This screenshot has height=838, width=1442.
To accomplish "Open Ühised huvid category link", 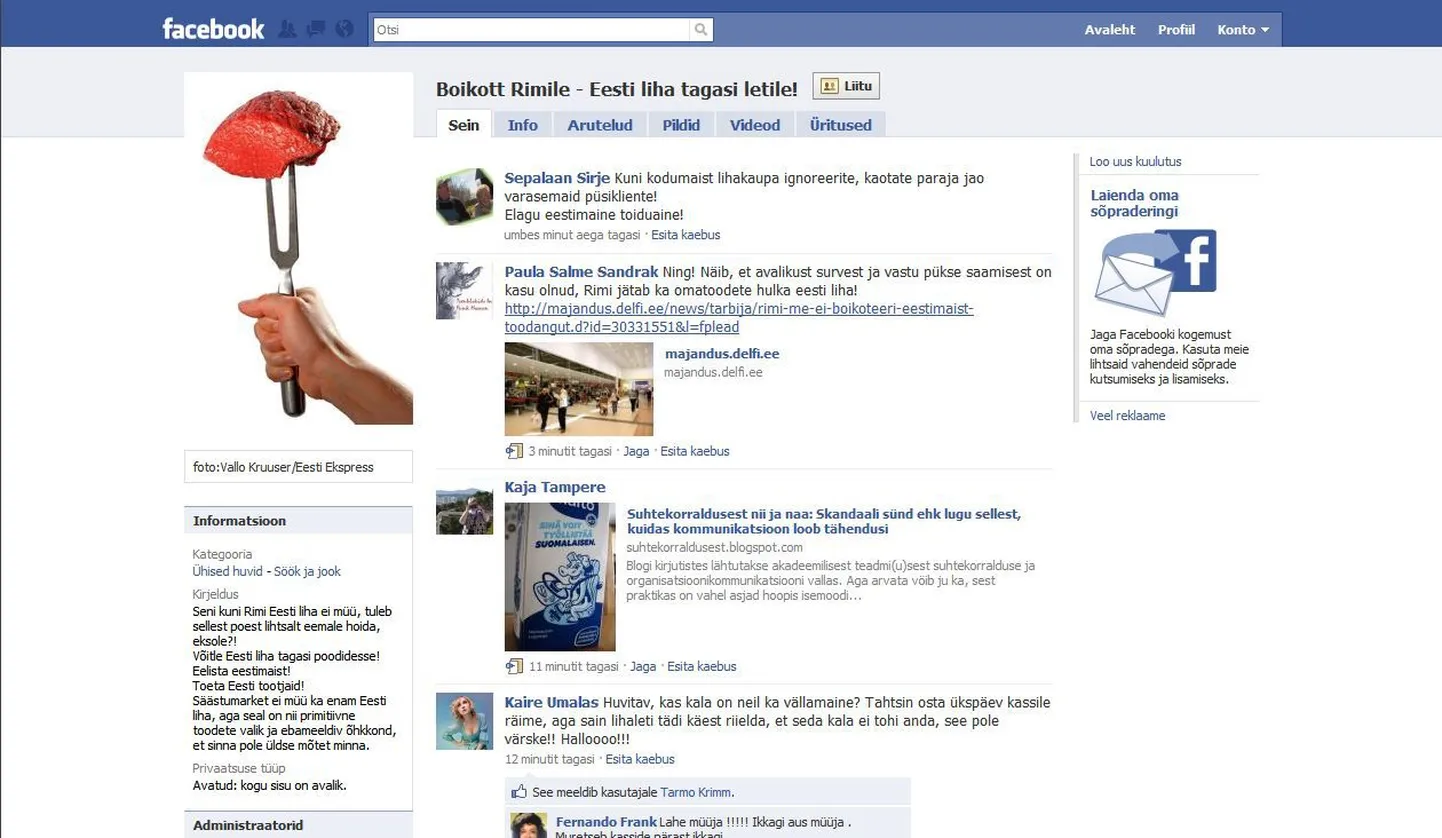I will (227, 571).
